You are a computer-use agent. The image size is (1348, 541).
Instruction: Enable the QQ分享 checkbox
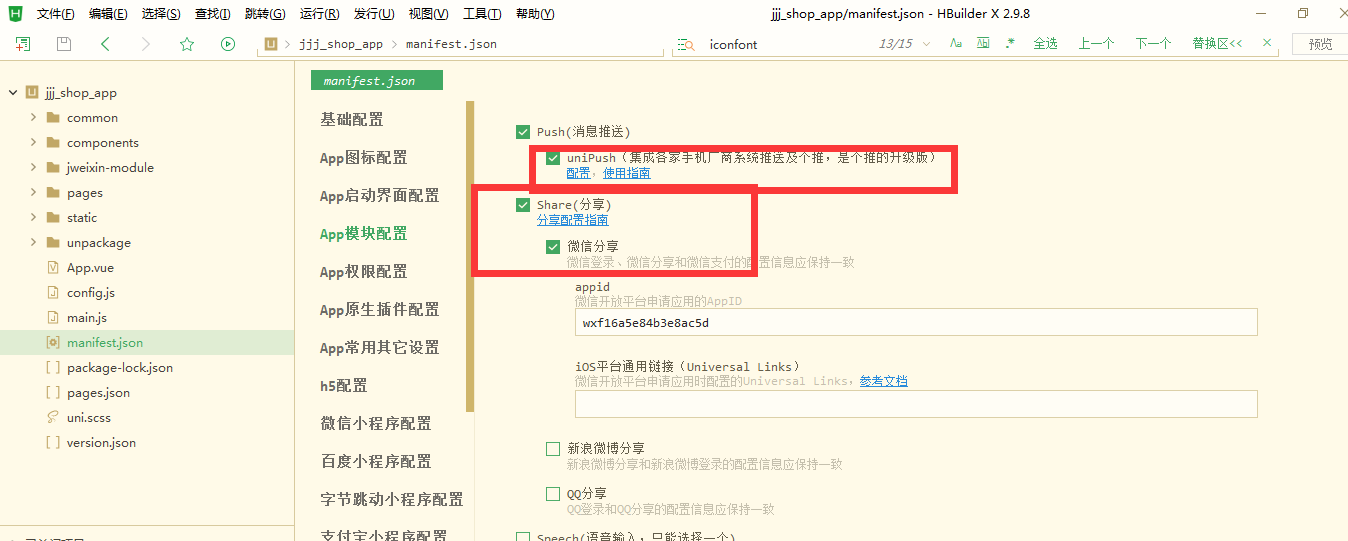(x=553, y=494)
